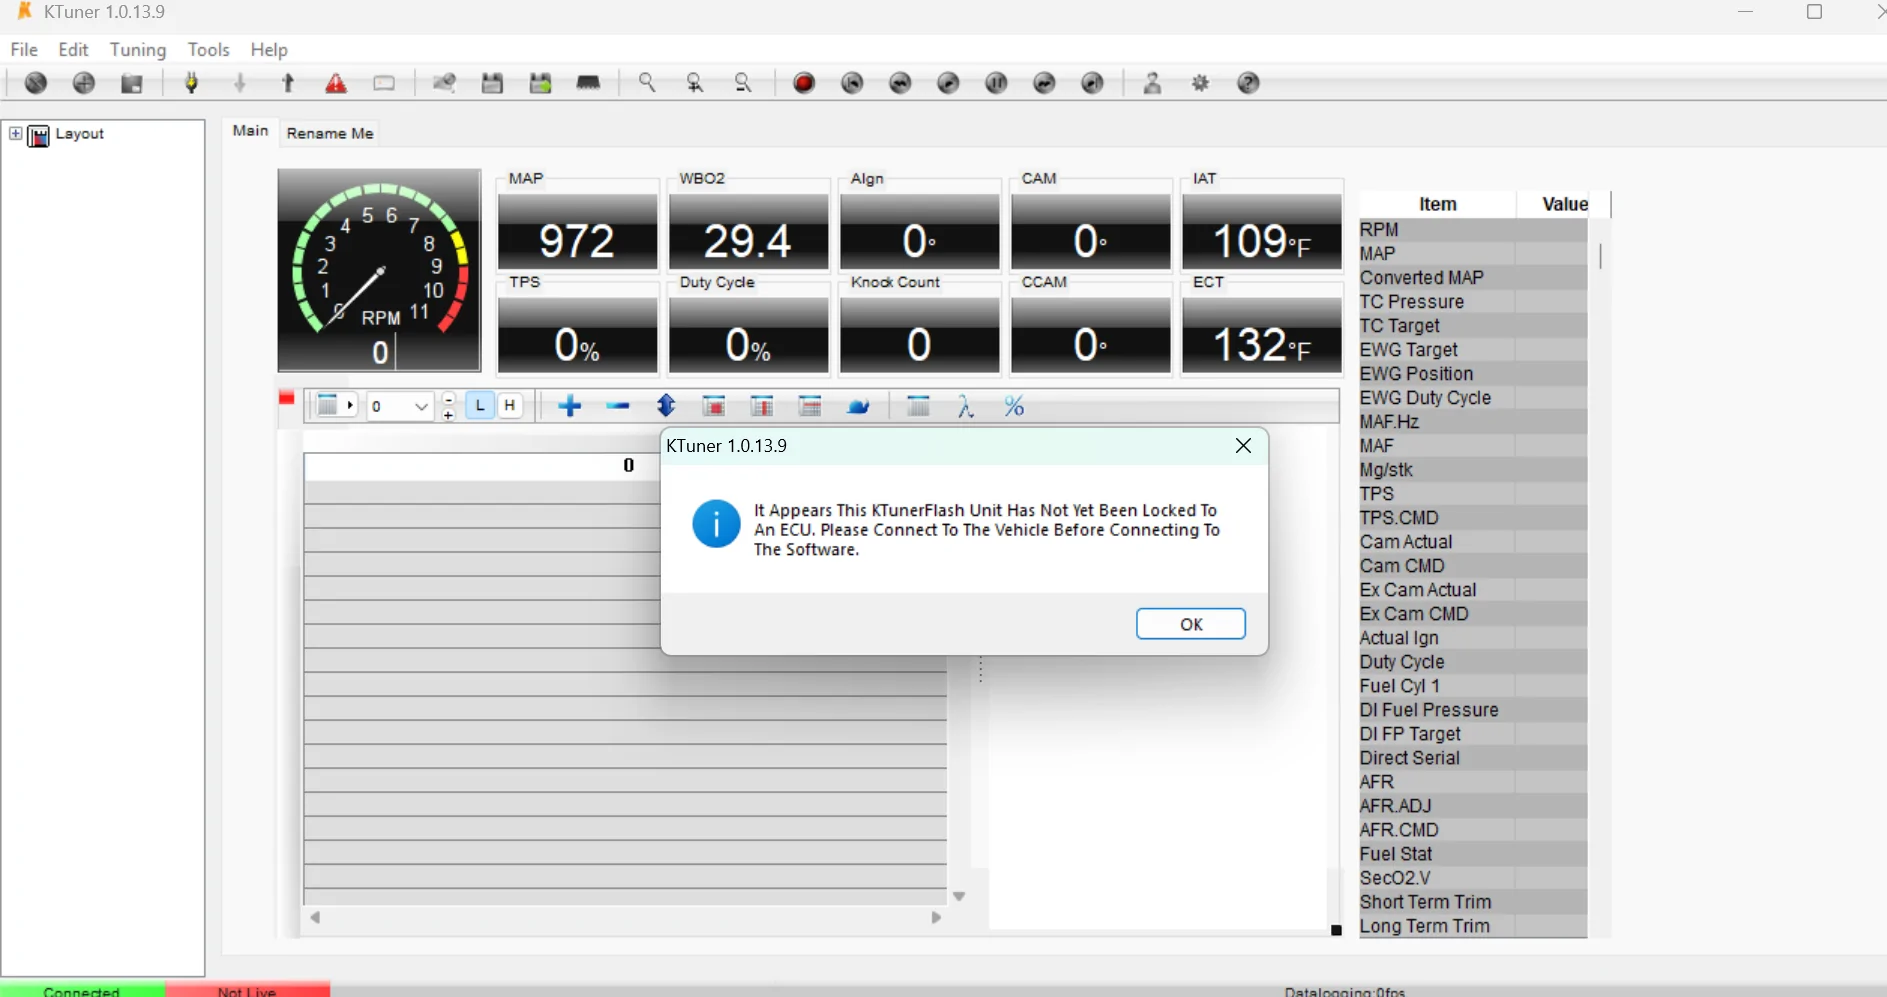Click the RPM dial gauge

coord(379,270)
